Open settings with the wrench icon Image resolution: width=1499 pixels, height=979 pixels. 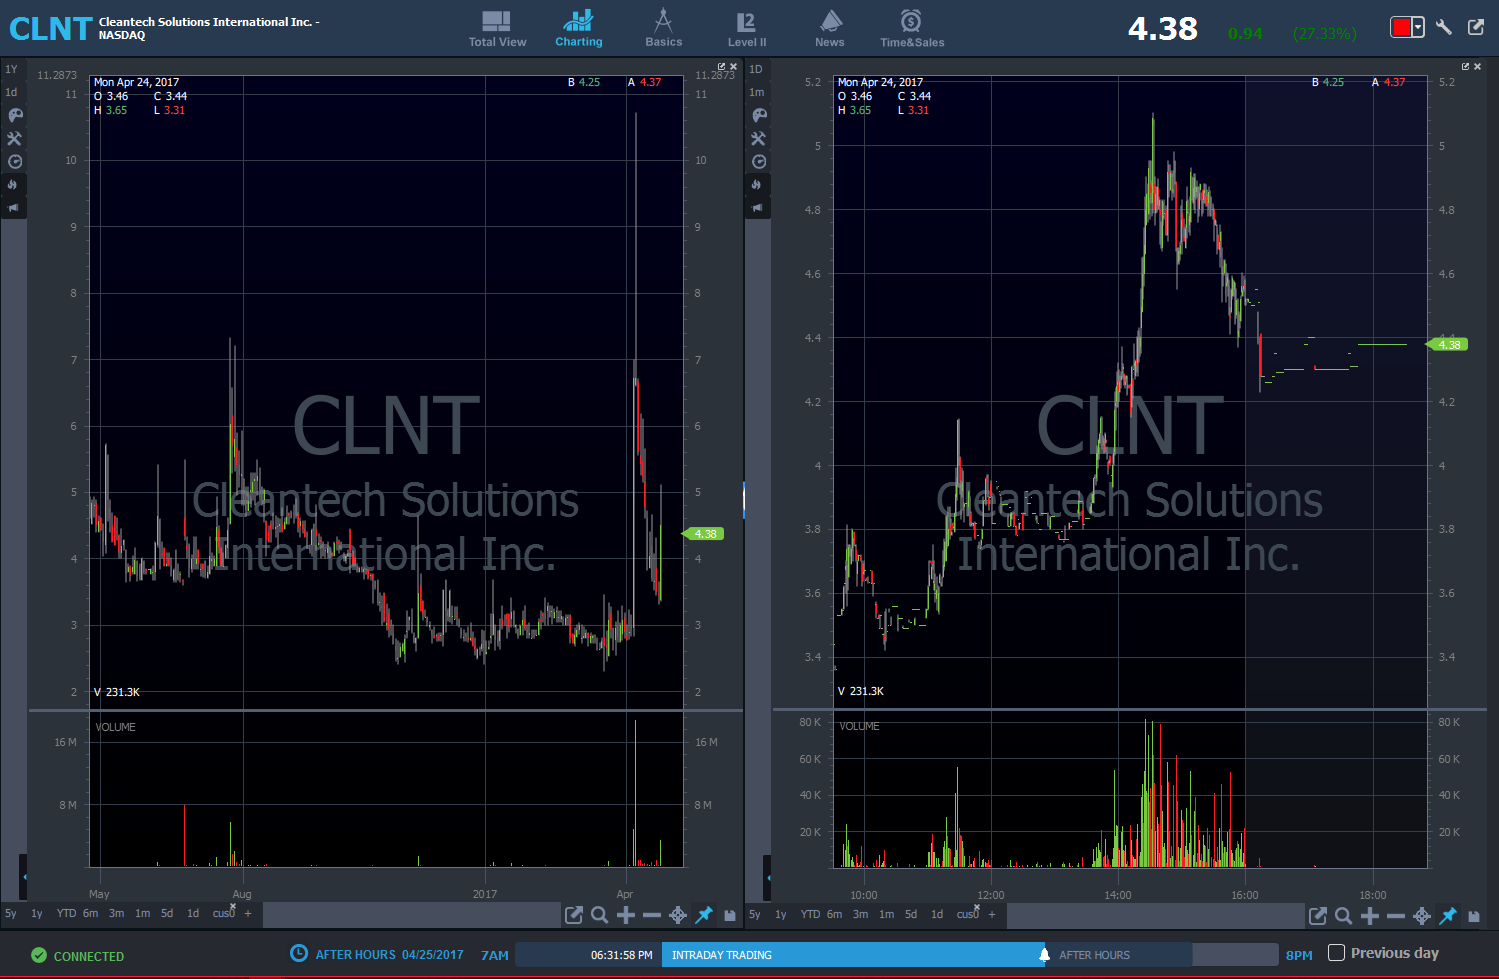coord(1444,27)
